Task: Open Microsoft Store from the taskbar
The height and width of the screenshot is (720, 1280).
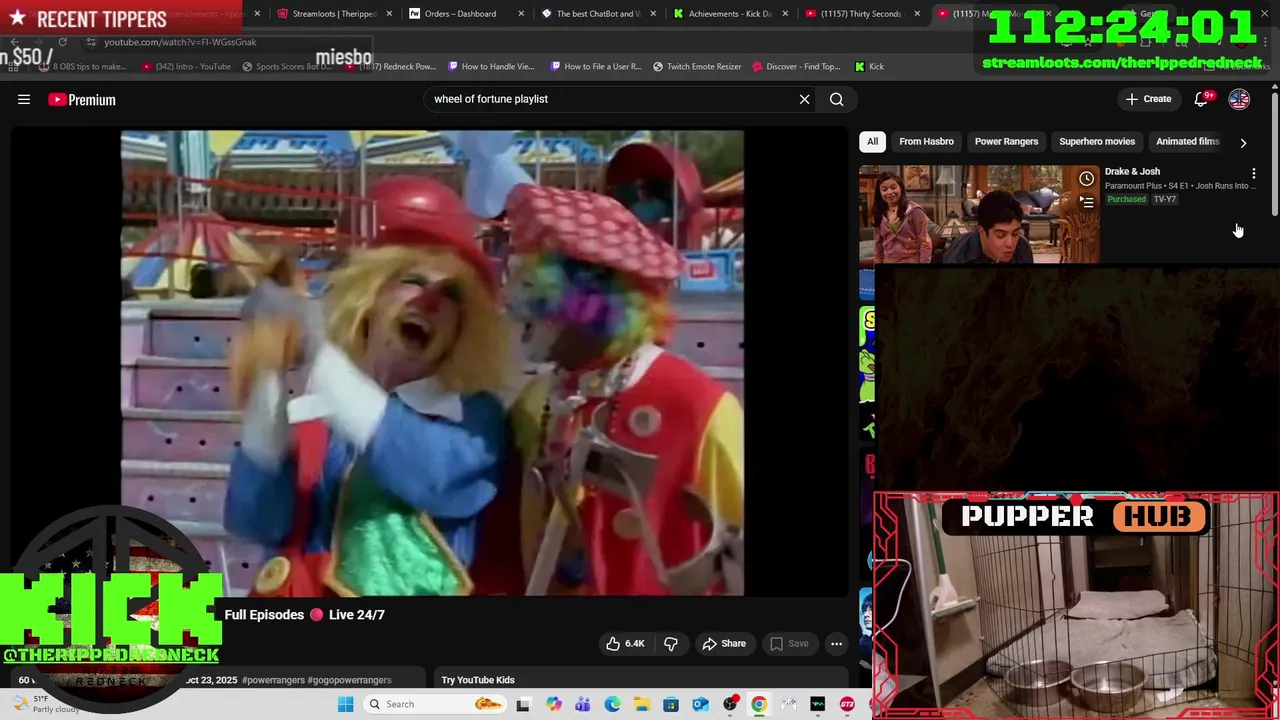Action: pos(671,704)
